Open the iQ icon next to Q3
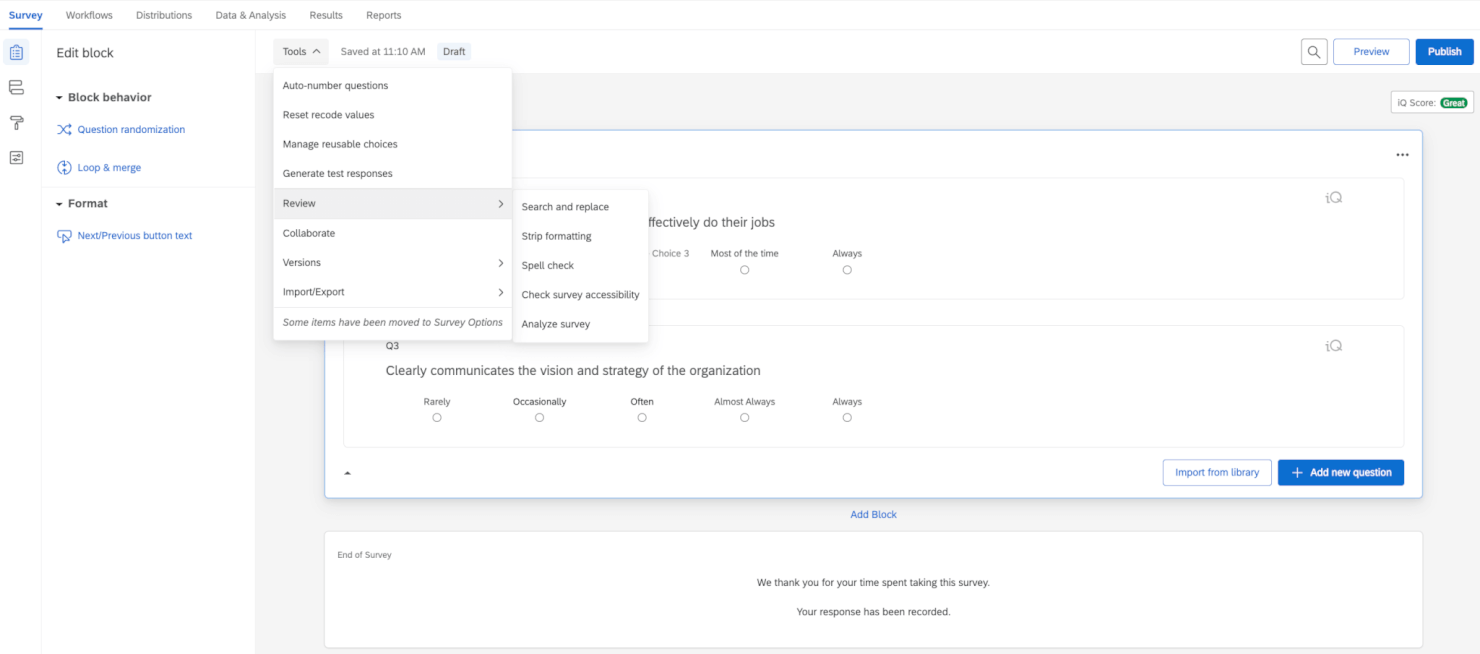1480x654 pixels. tap(1333, 345)
